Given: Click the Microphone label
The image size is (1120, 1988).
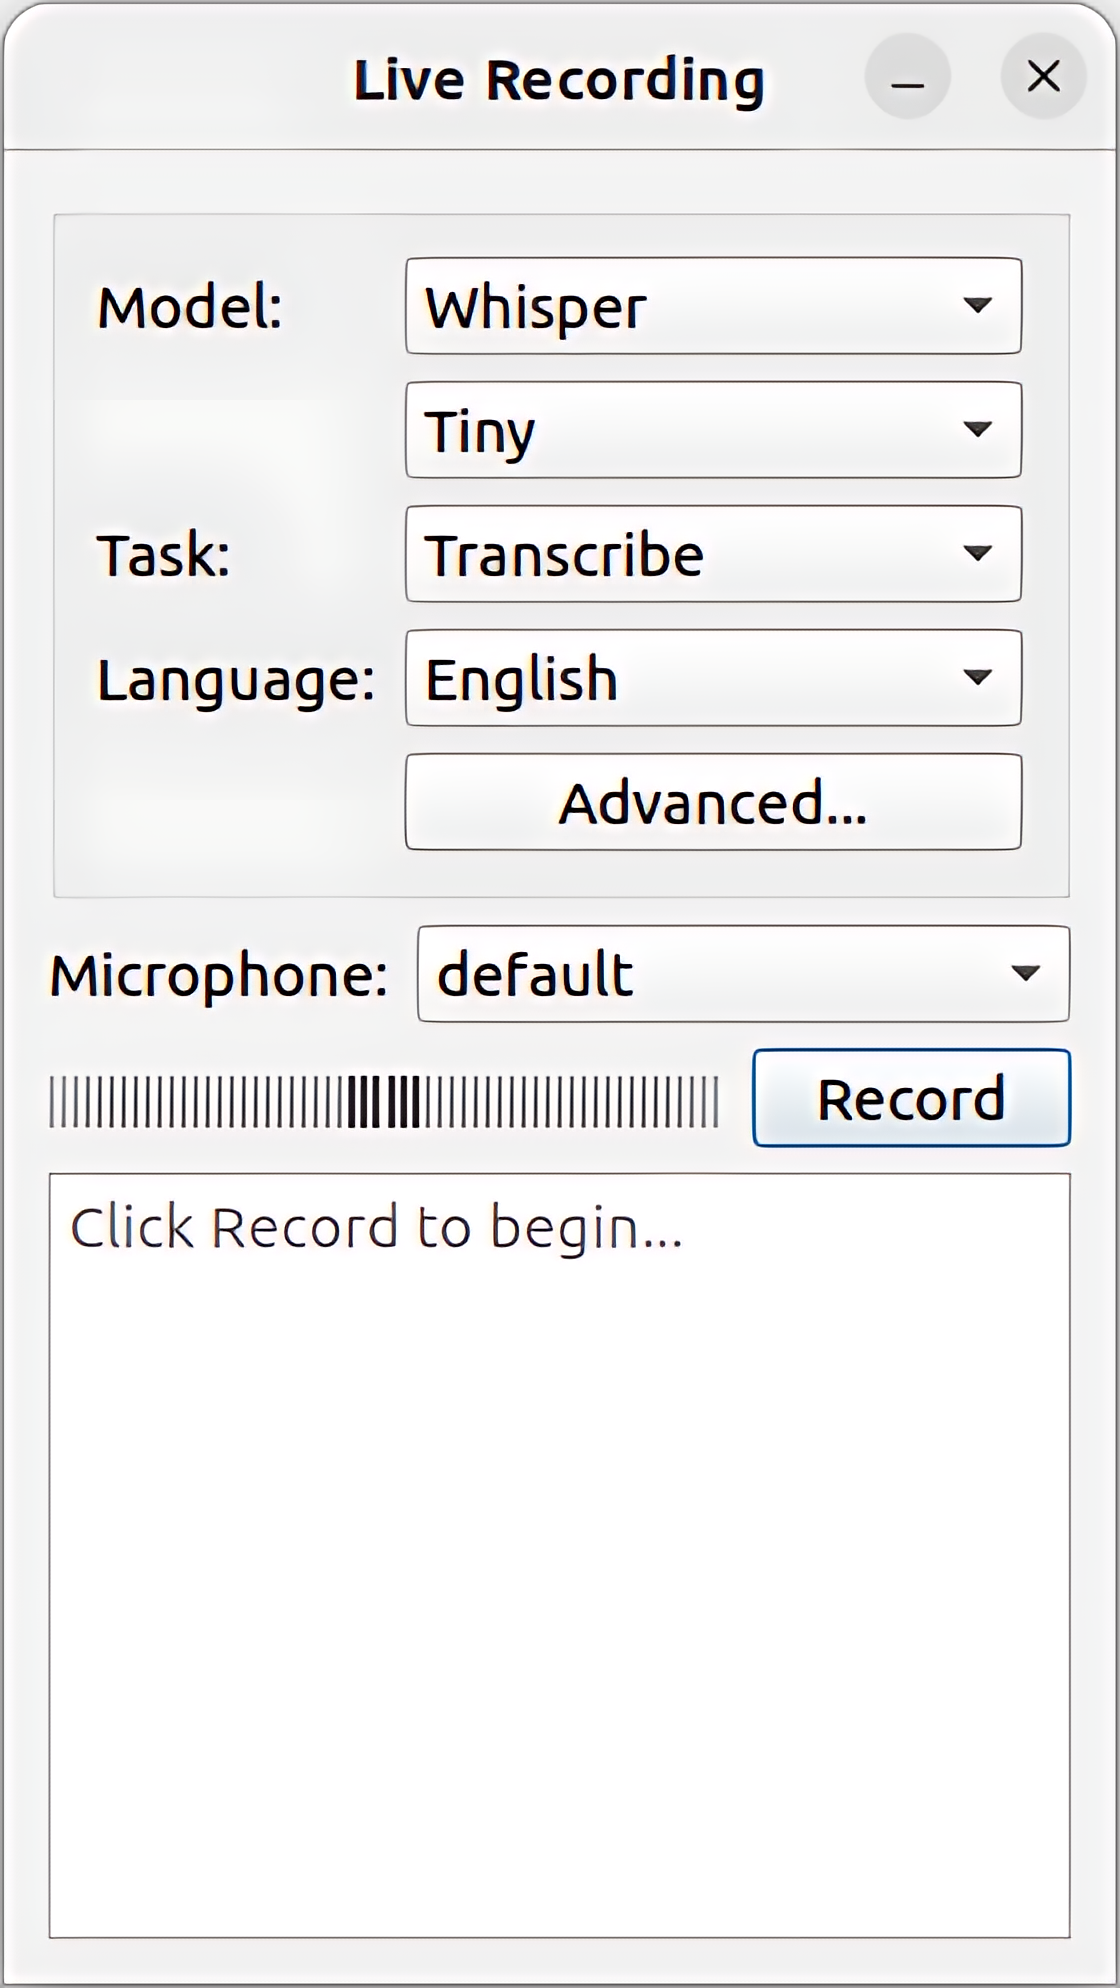Looking at the screenshot, I should pyautogui.click(x=219, y=975).
